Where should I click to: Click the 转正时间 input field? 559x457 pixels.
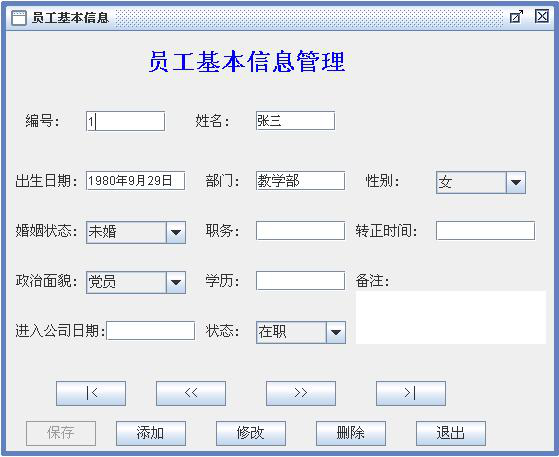pyautogui.click(x=485, y=231)
